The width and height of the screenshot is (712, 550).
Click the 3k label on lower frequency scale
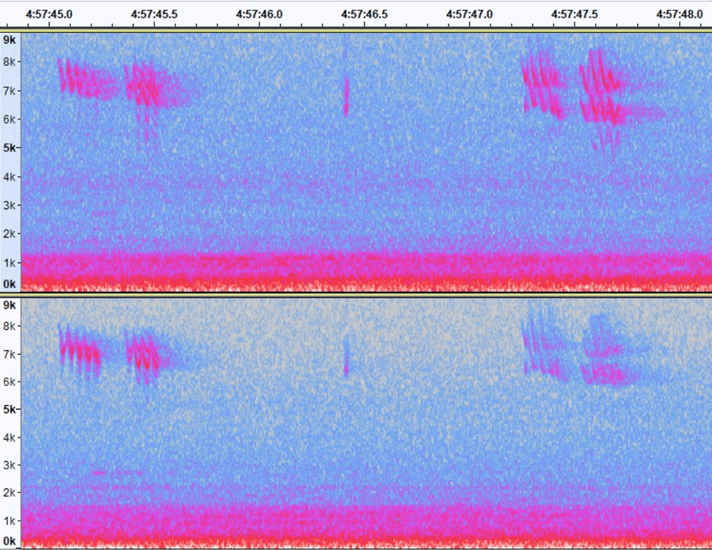(x=9, y=465)
